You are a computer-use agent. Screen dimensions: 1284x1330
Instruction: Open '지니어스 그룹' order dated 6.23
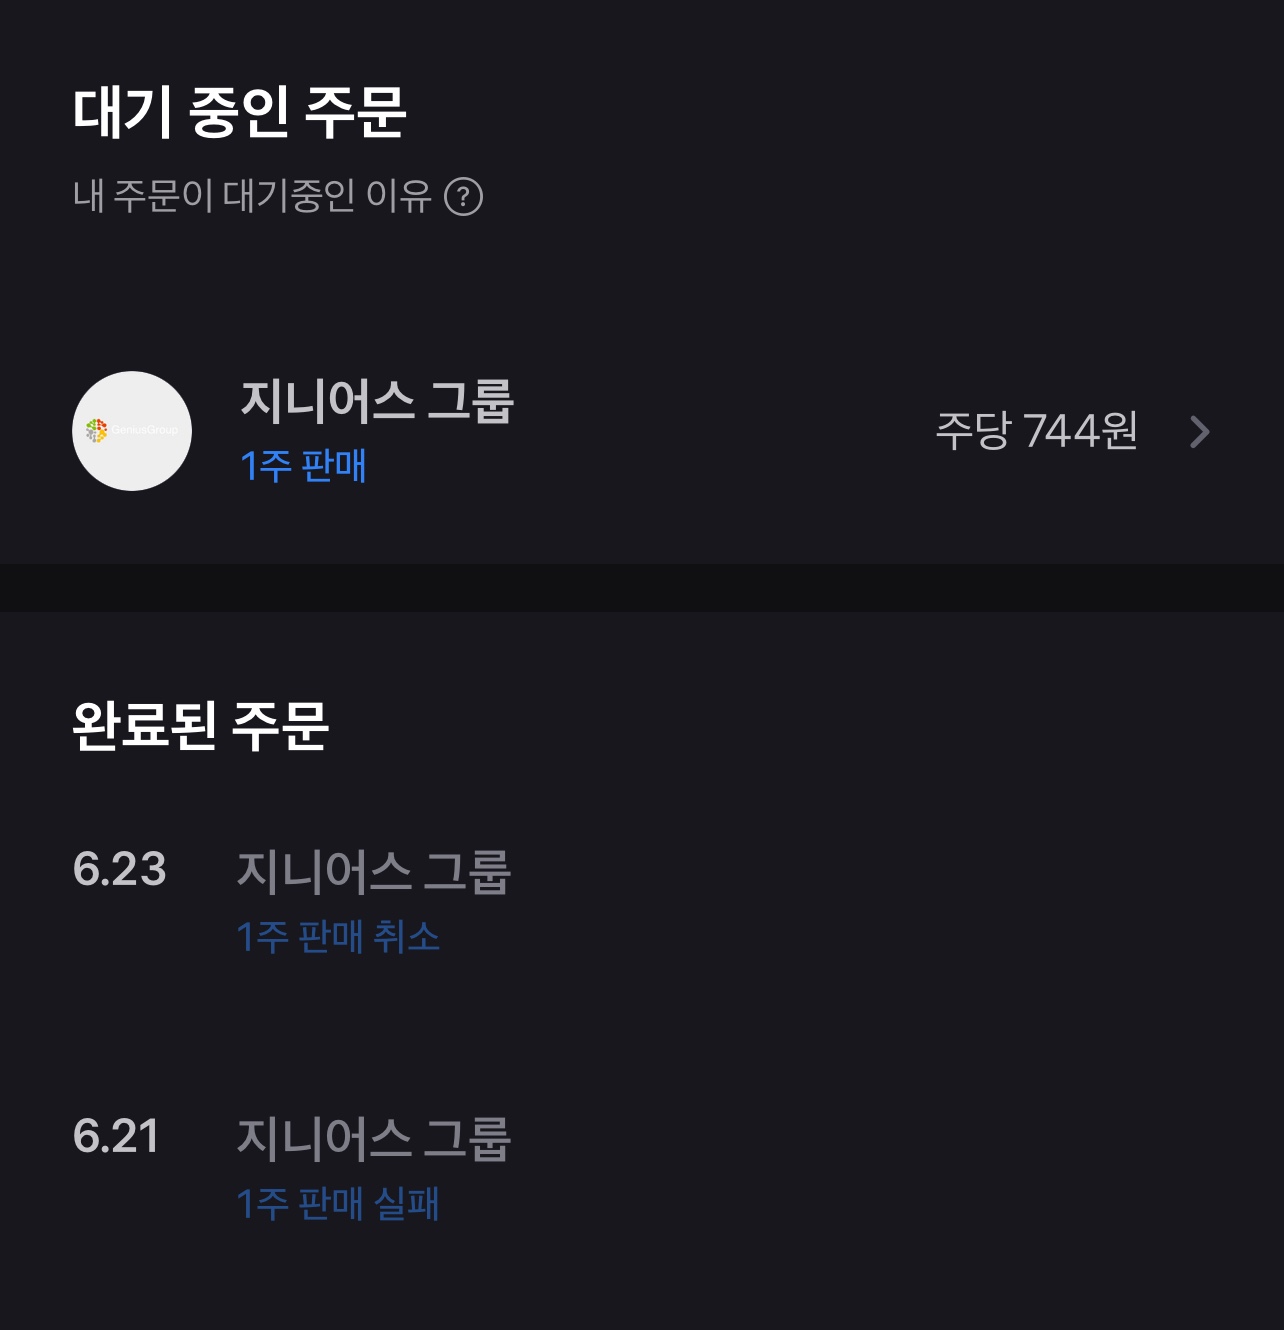point(373,871)
